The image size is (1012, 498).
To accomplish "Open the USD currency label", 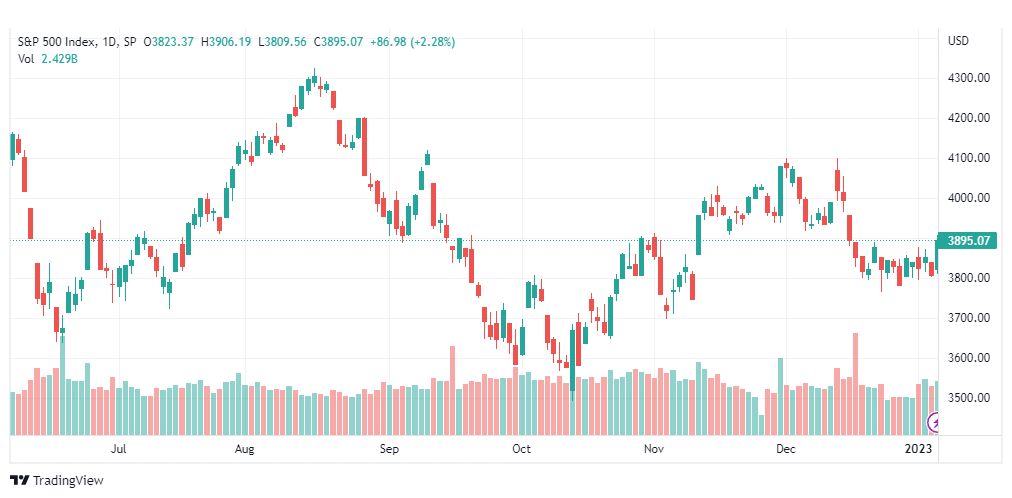I will pyautogui.click(x=958, y=41).
